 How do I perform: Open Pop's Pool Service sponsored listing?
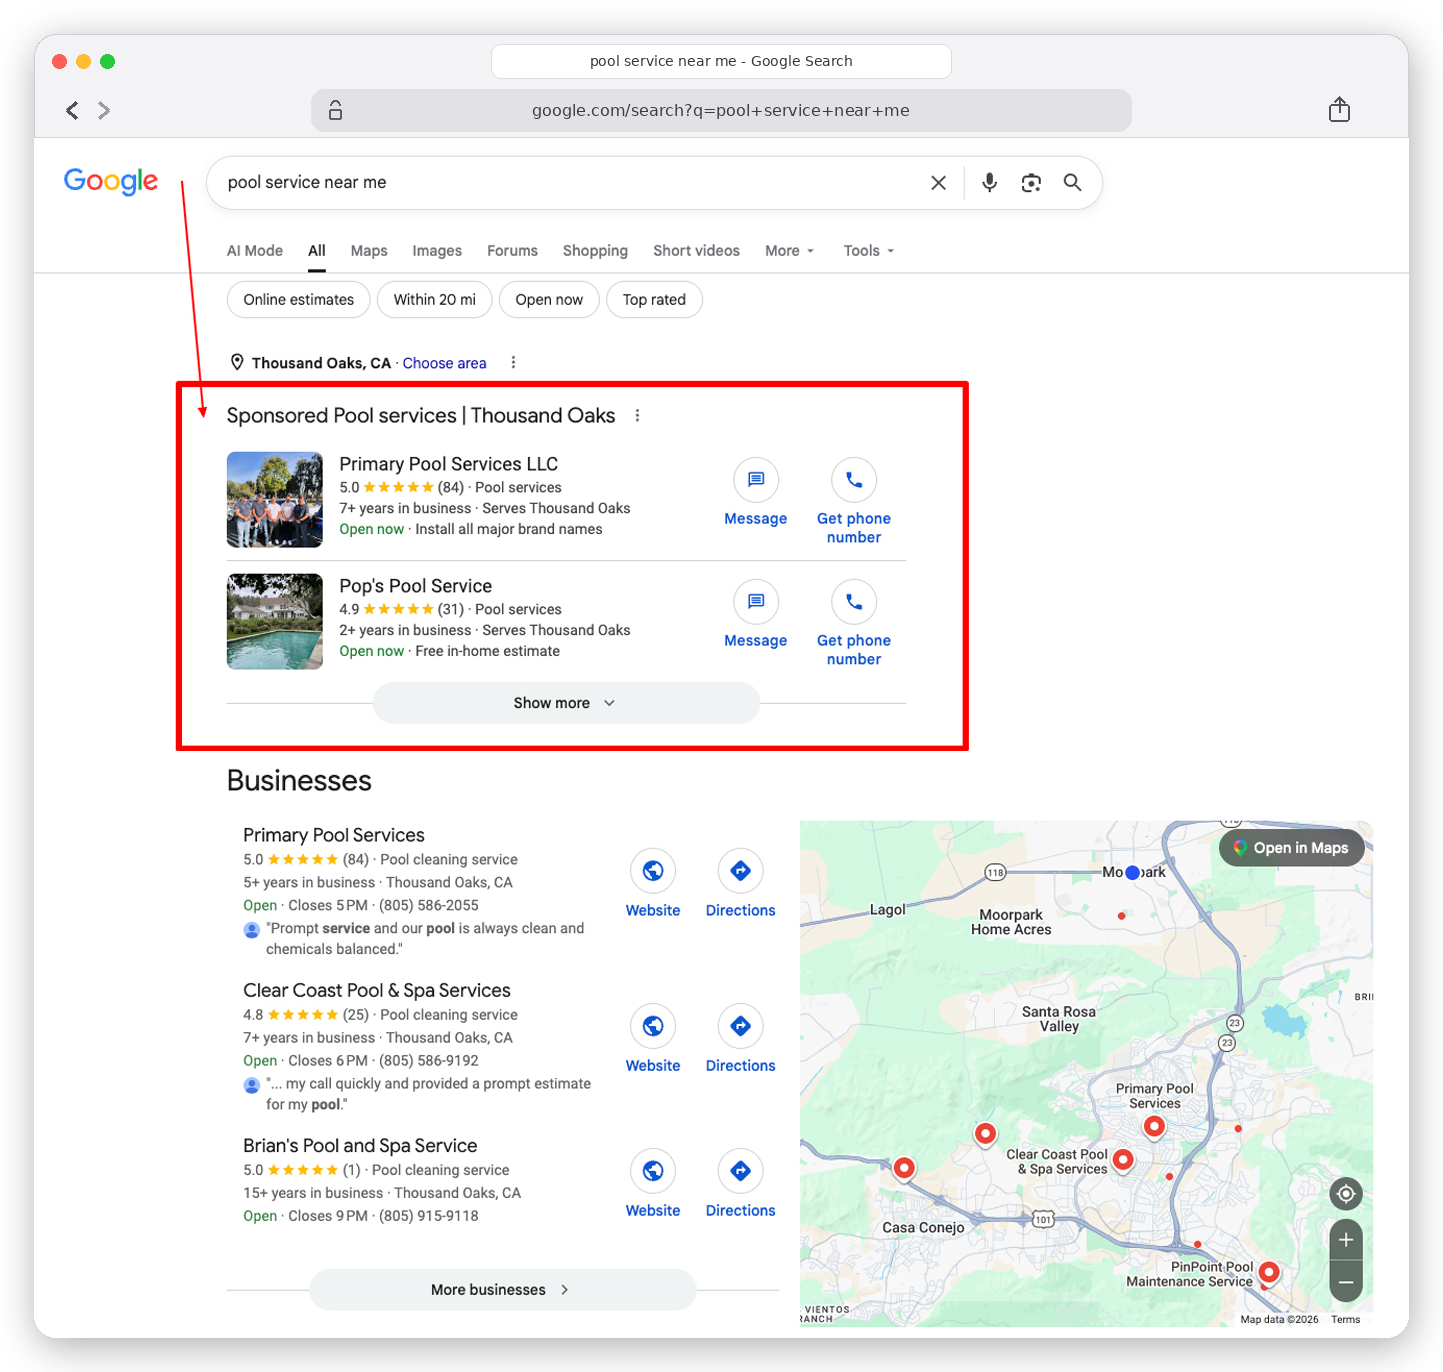point(415,586)
